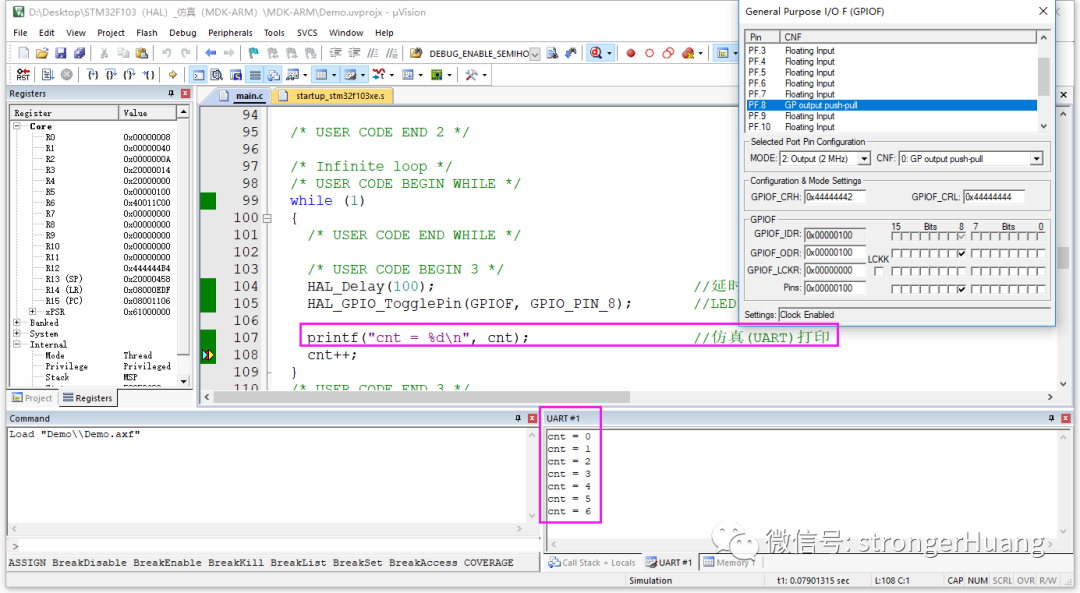Viewport: 1080px width, 593px height.
Task: Switch to startup_stm32f103xe.s tab
Action: pos(333,96)
